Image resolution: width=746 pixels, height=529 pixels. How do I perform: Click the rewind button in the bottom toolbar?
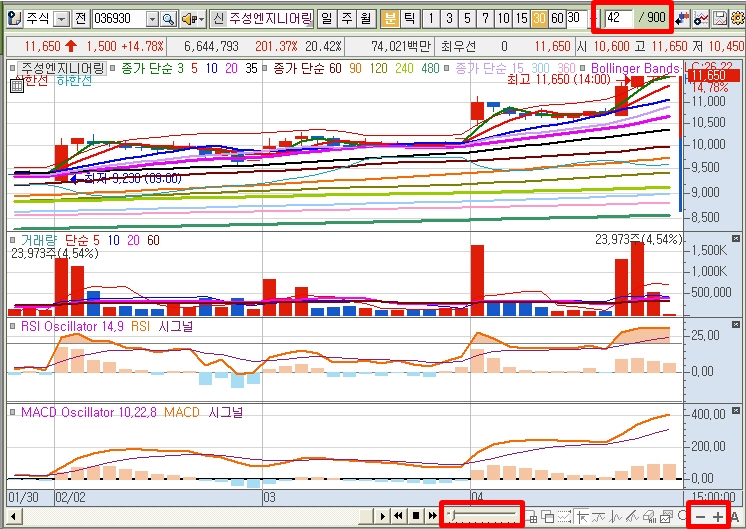coord(400,516)
